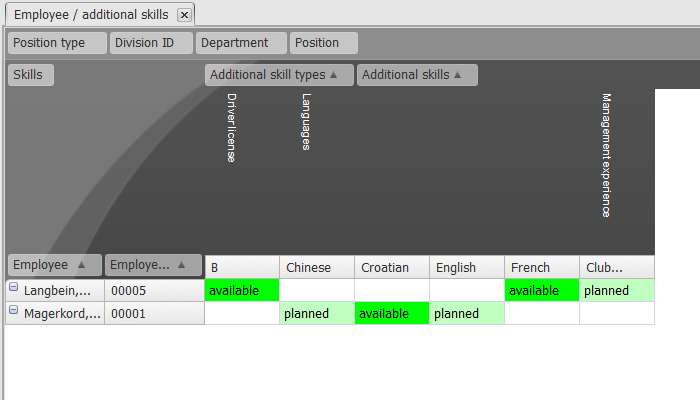Select the Position type filter field

coord(57,43)
